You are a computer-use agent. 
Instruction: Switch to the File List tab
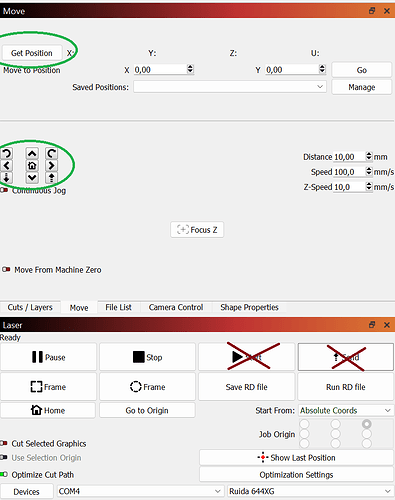pos(118,307)
